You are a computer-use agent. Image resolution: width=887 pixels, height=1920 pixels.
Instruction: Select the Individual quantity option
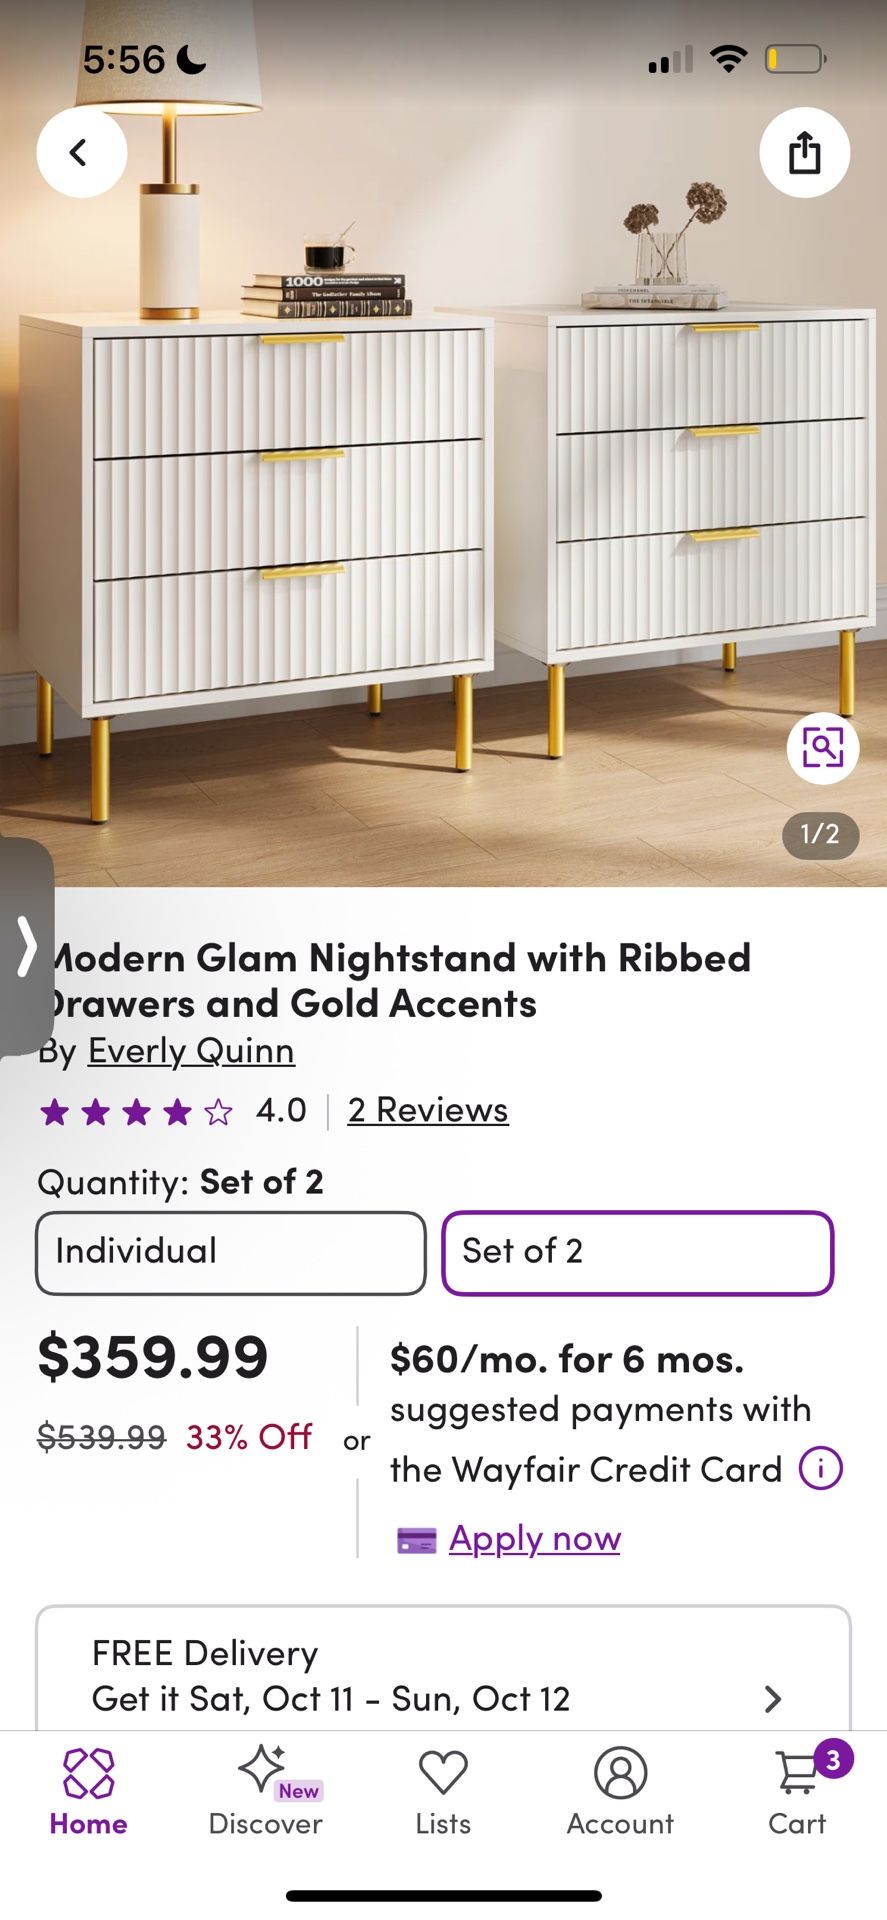(x=230, y=1253)
